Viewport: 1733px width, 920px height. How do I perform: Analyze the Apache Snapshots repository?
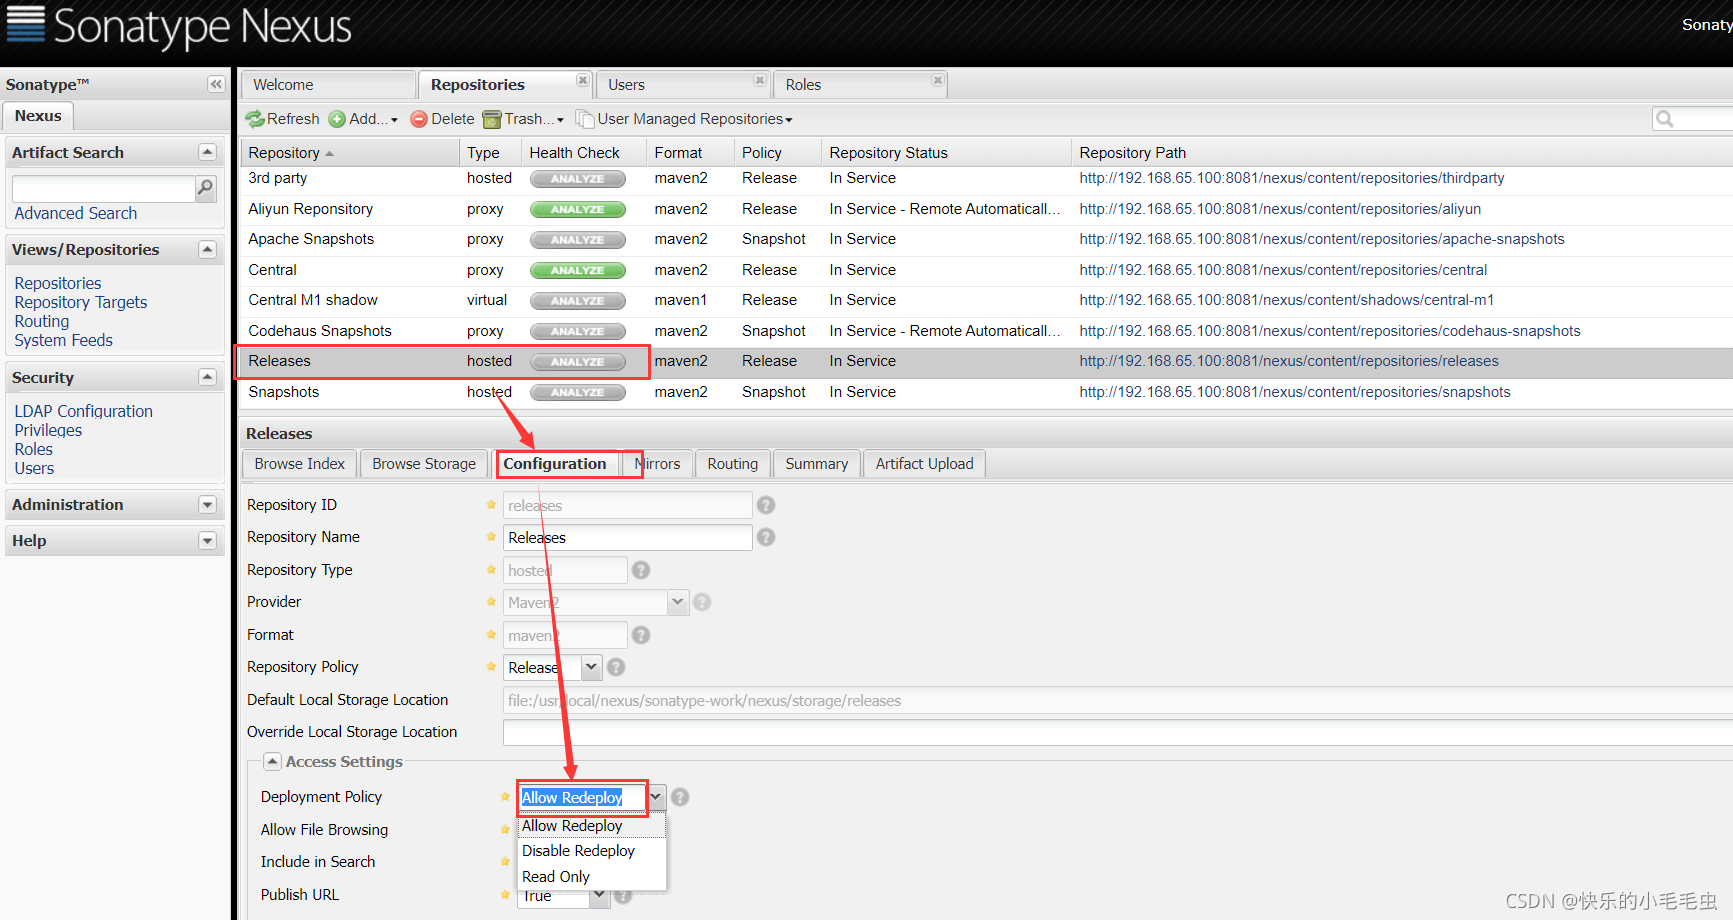click(x=577, y=240)
